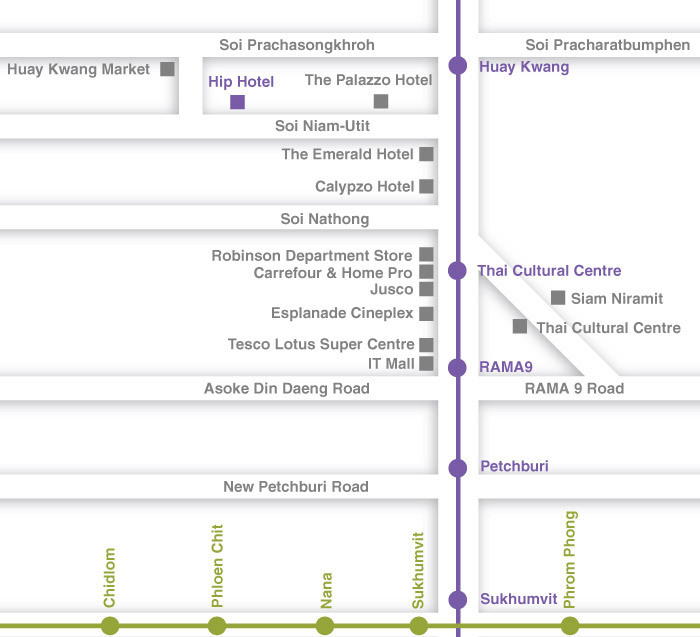
Task: Click the Jusco marker square
Action: tap(426, 289)
